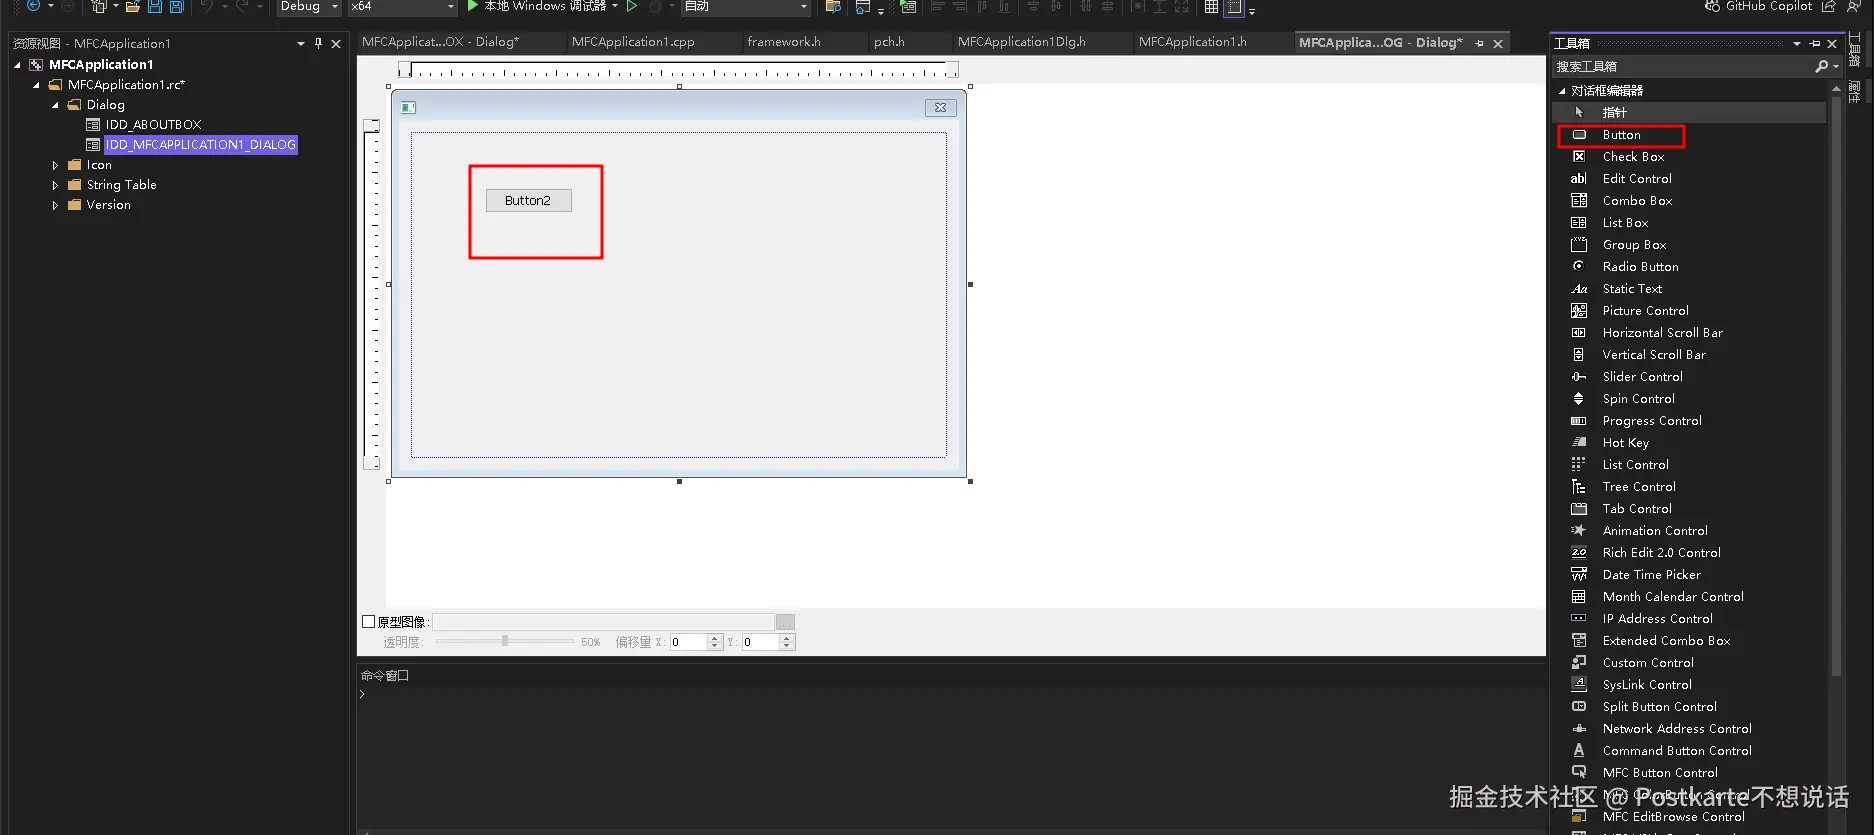Screen dimensions: 1874x835
Task: Open the 自动 dropdown in the toolbar
Action: [x=746, y=7]
